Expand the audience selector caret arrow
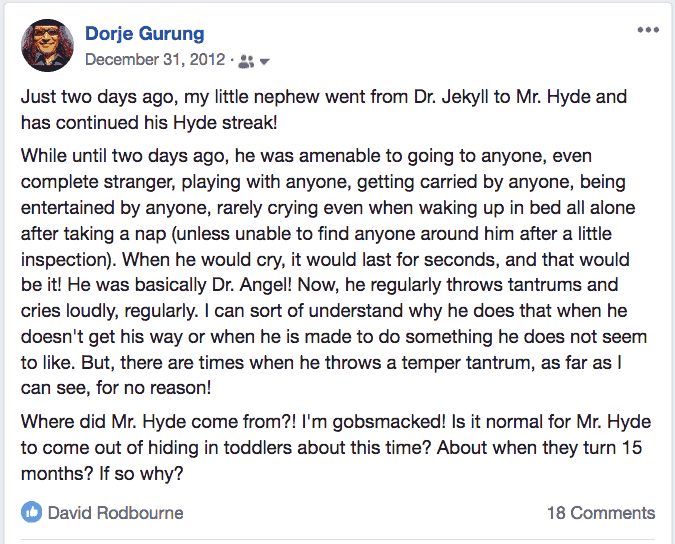The height and width of the screenshot is (544, 675). coord(265,62)
